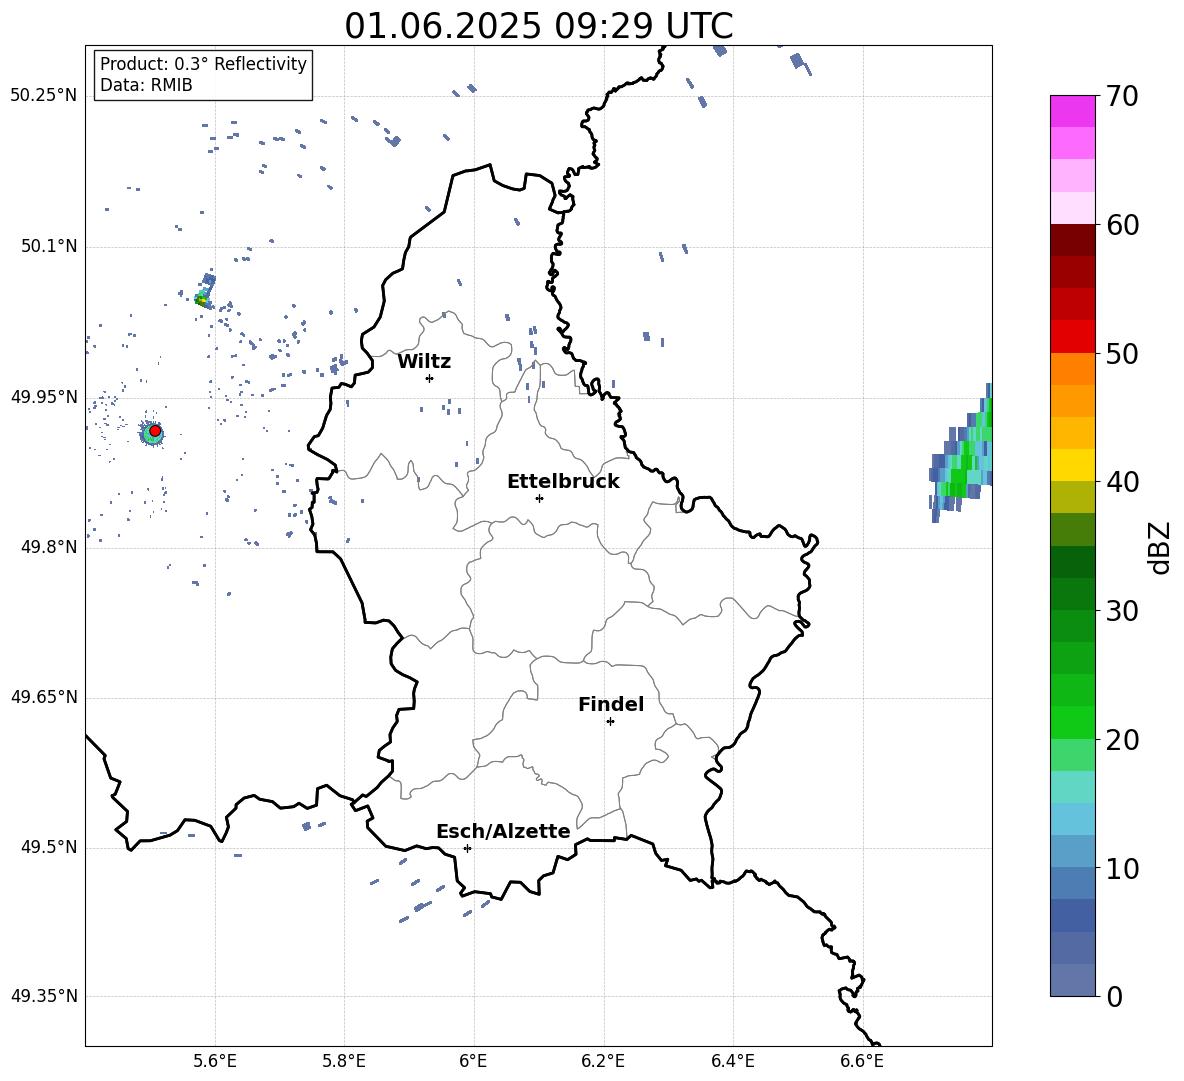The width and height of the screenshot is (1184, 1081).
Task: Click the 6.4°E longitude label
Action: coord(732,1061)
